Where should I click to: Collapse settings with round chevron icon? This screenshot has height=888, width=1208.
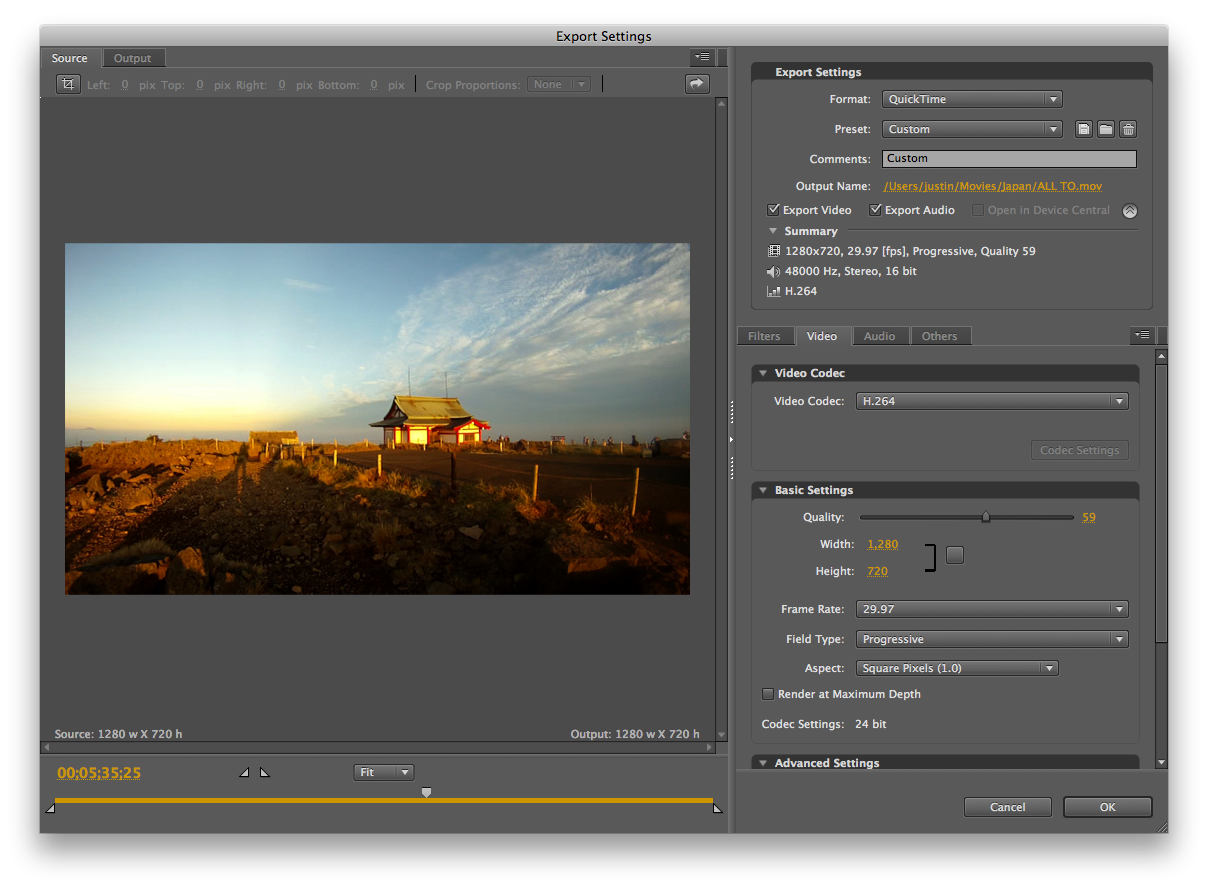1130,211
